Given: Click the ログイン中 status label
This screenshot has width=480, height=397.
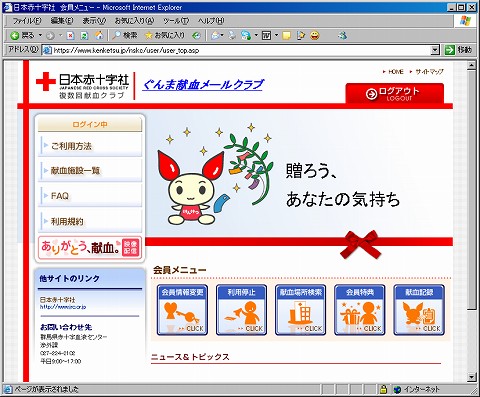Looking at the screenshot, I should click(90, 125).
